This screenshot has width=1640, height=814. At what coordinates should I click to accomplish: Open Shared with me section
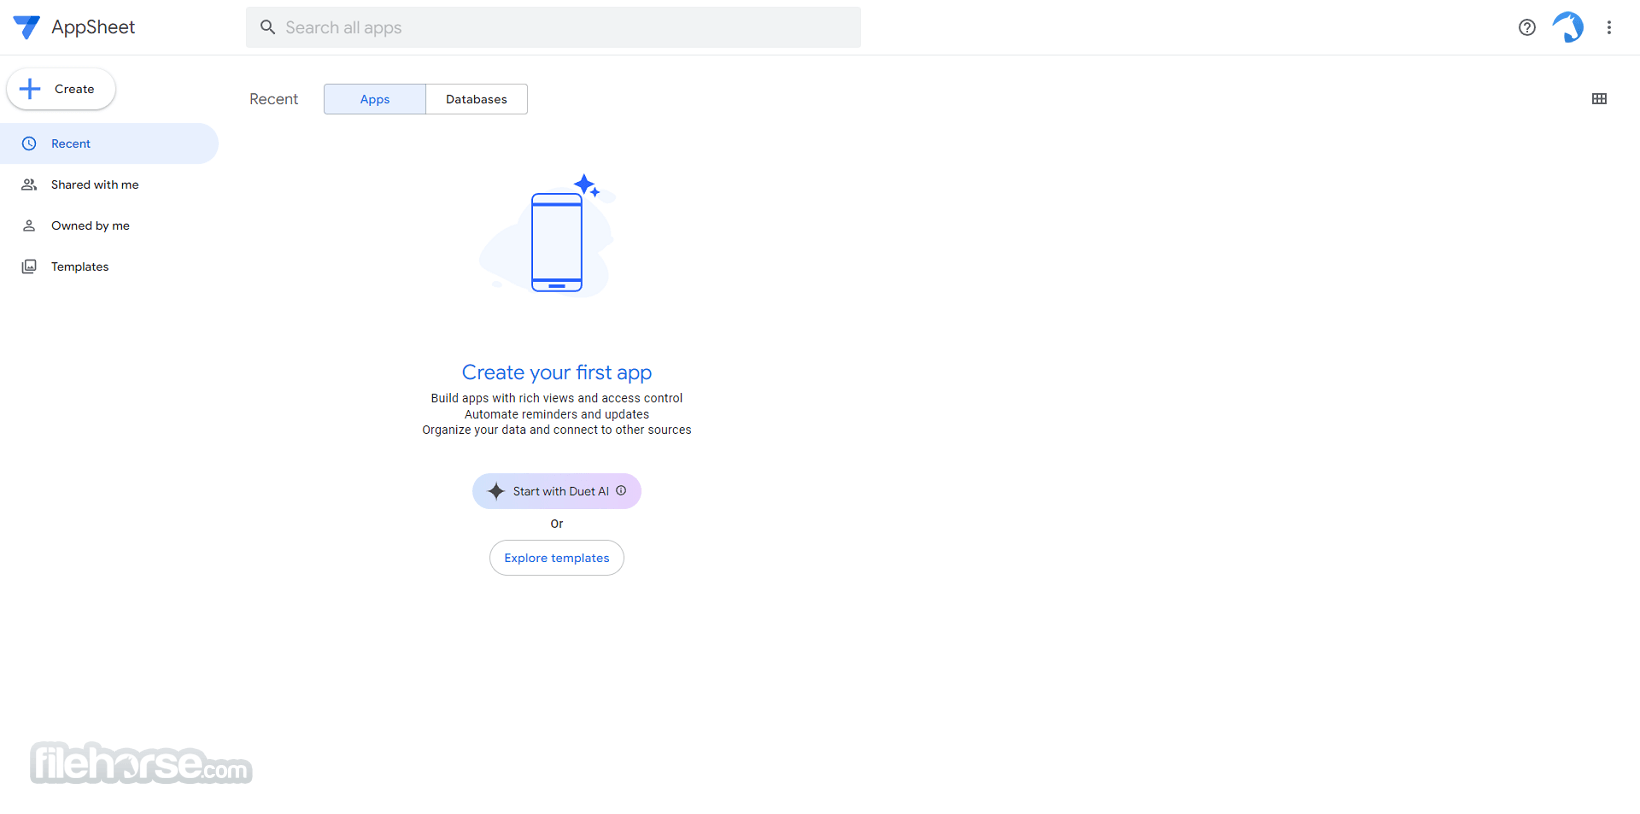(x=109, y=185)
